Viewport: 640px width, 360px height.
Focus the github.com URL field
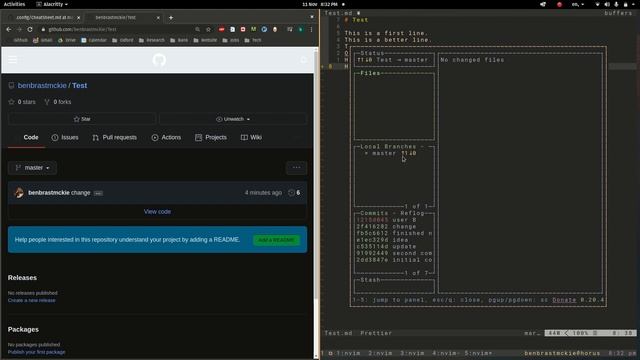coord(118,29)
